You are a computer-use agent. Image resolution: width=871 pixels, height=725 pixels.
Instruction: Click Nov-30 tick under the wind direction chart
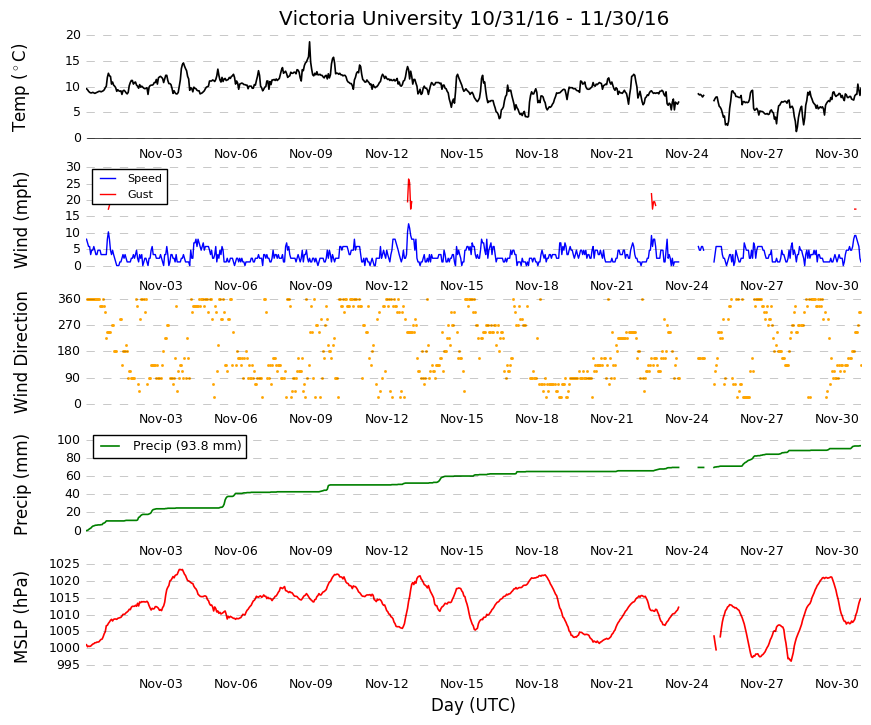pyautogui.click(x=837, y=419)
